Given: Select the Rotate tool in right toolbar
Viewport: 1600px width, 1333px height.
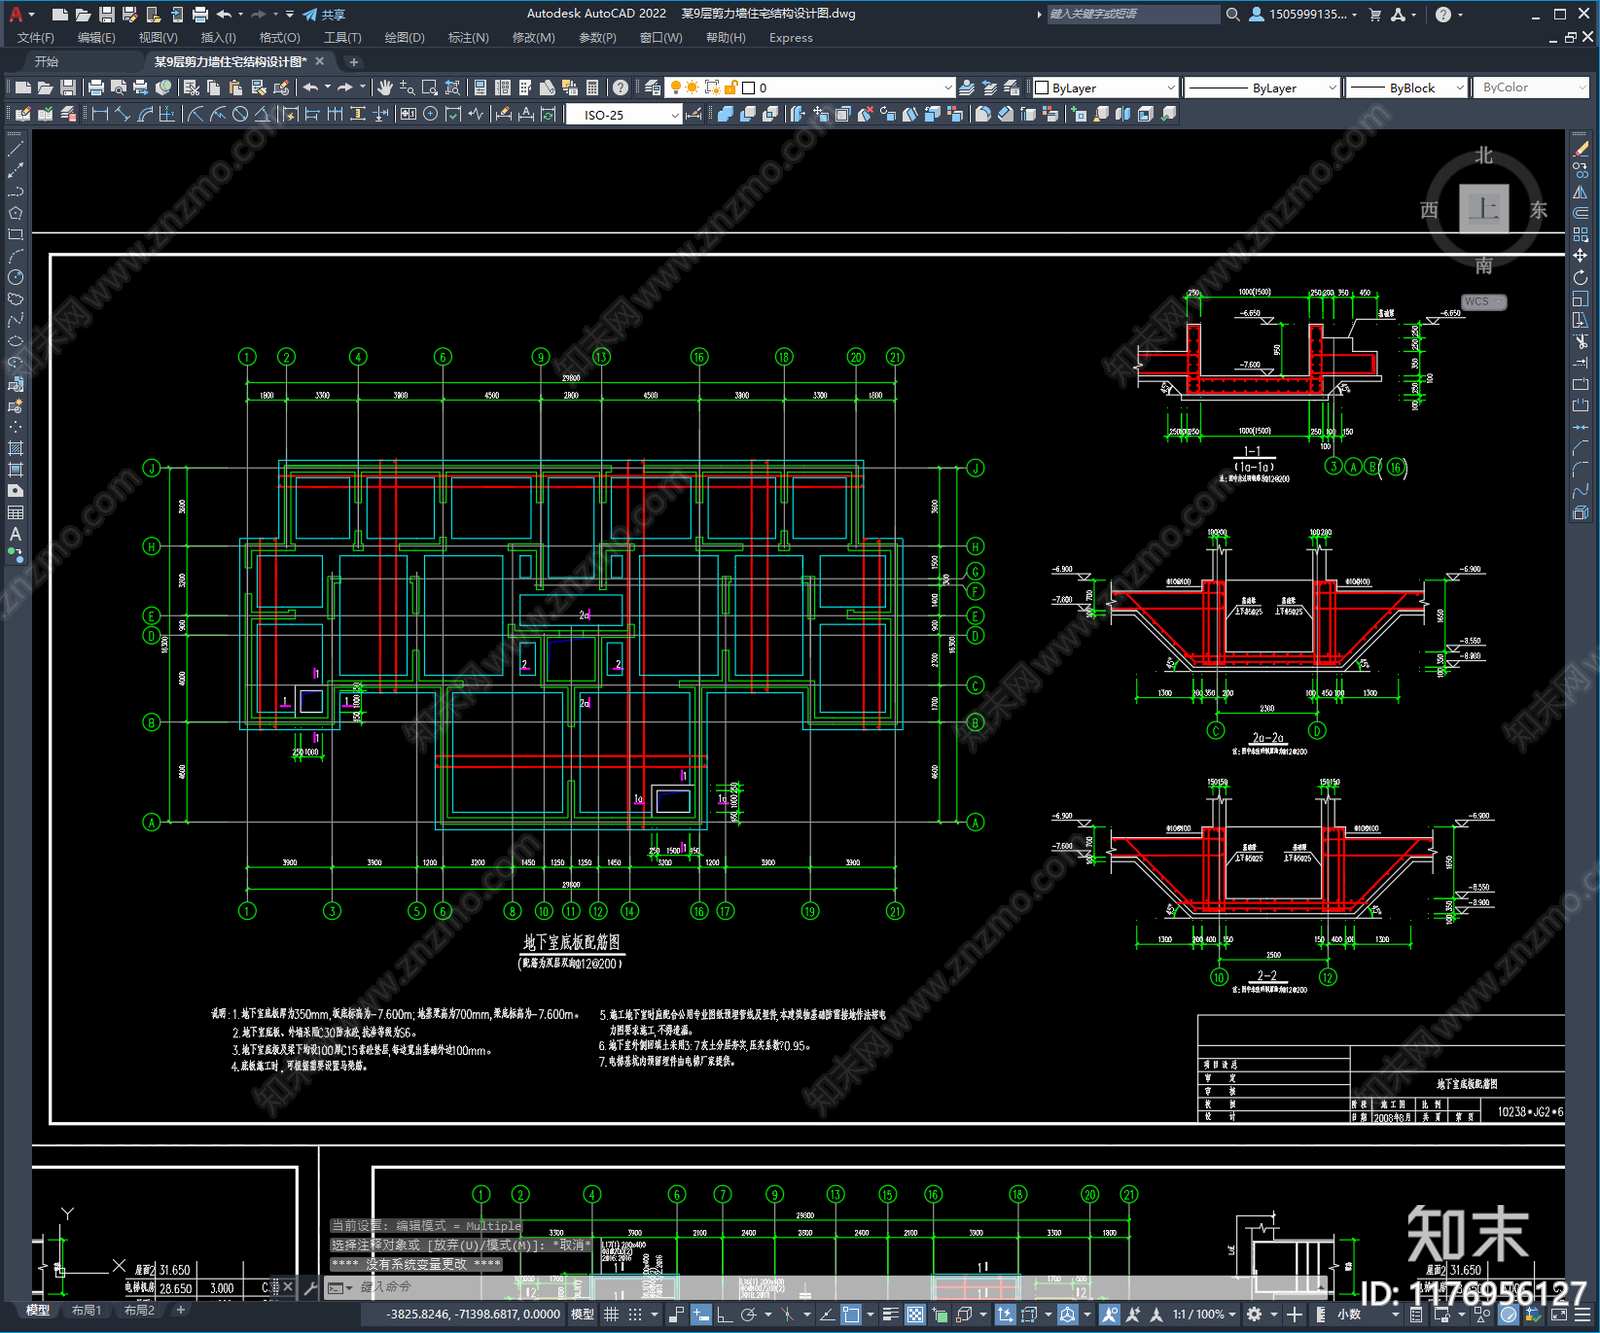Looking at the screenshot, I should click(1580, 277).
